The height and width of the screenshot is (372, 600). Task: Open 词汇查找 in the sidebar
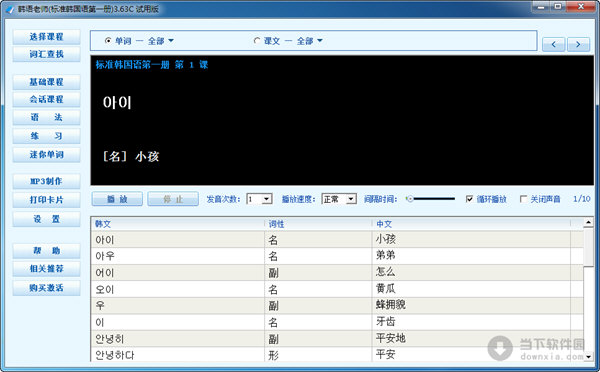[46, 54]
